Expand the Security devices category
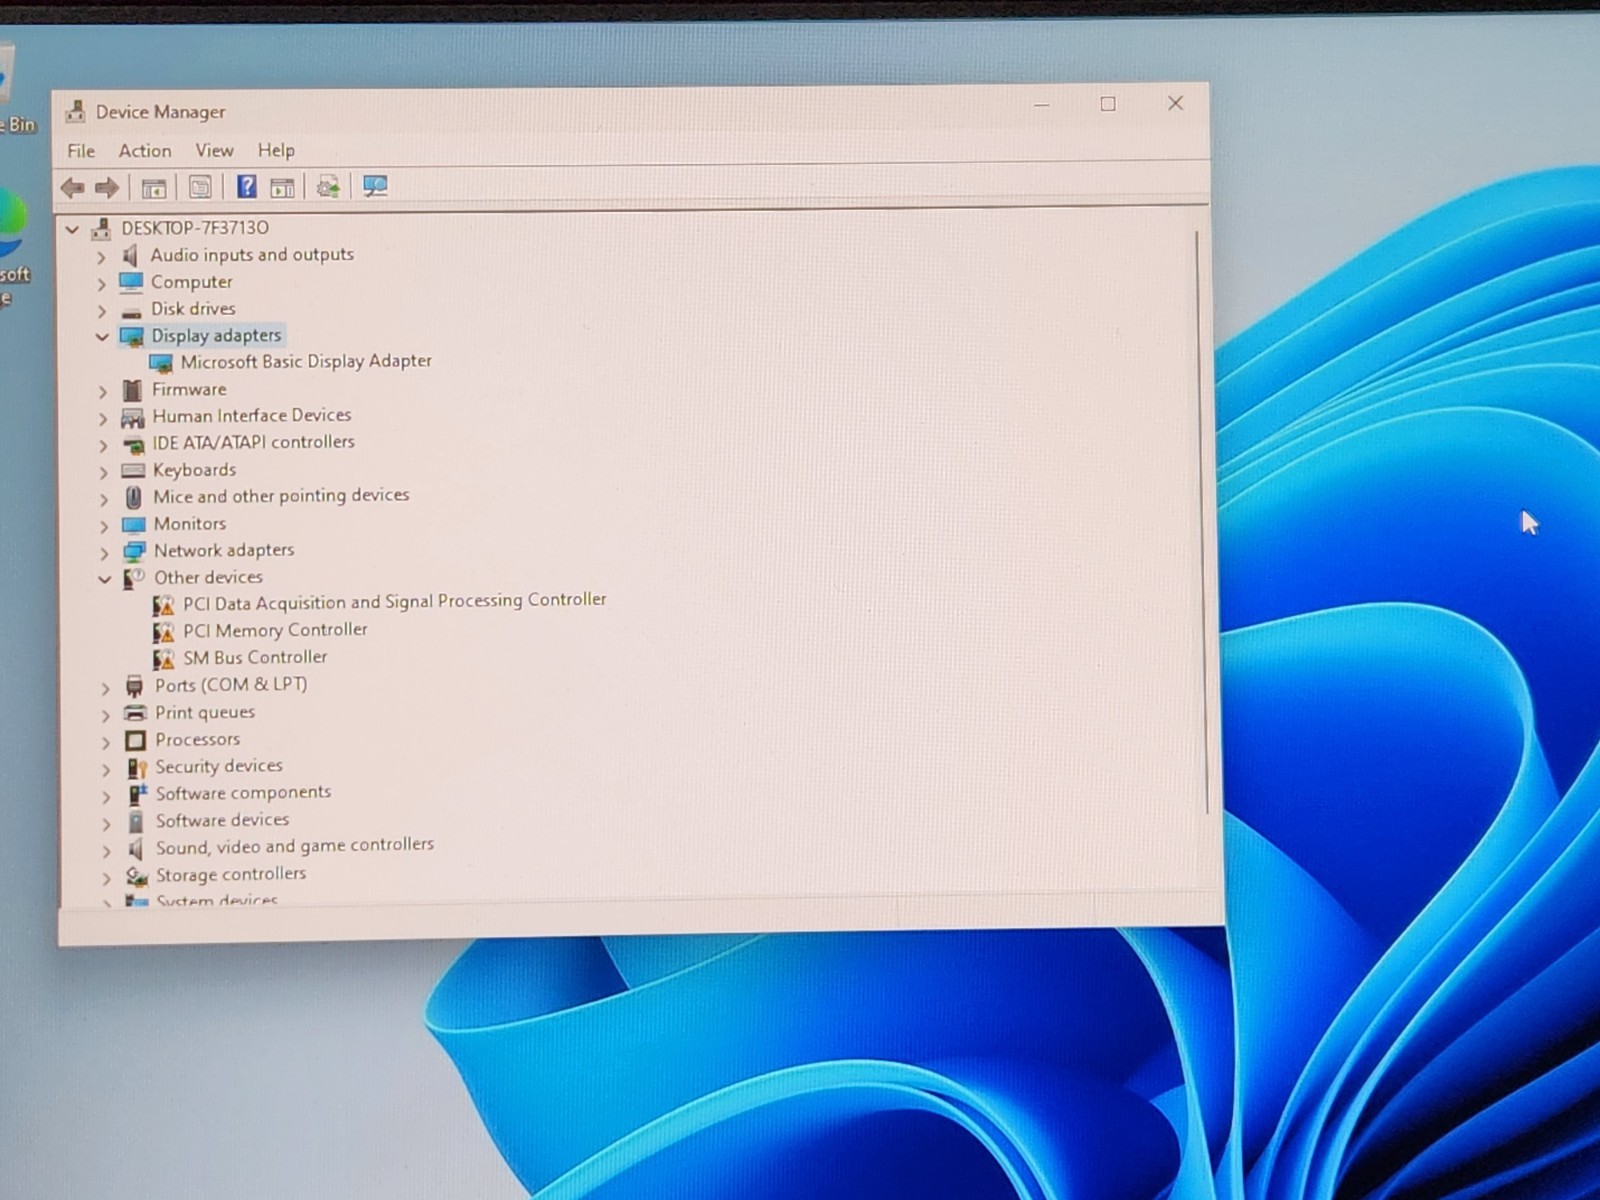 [106, 769]
